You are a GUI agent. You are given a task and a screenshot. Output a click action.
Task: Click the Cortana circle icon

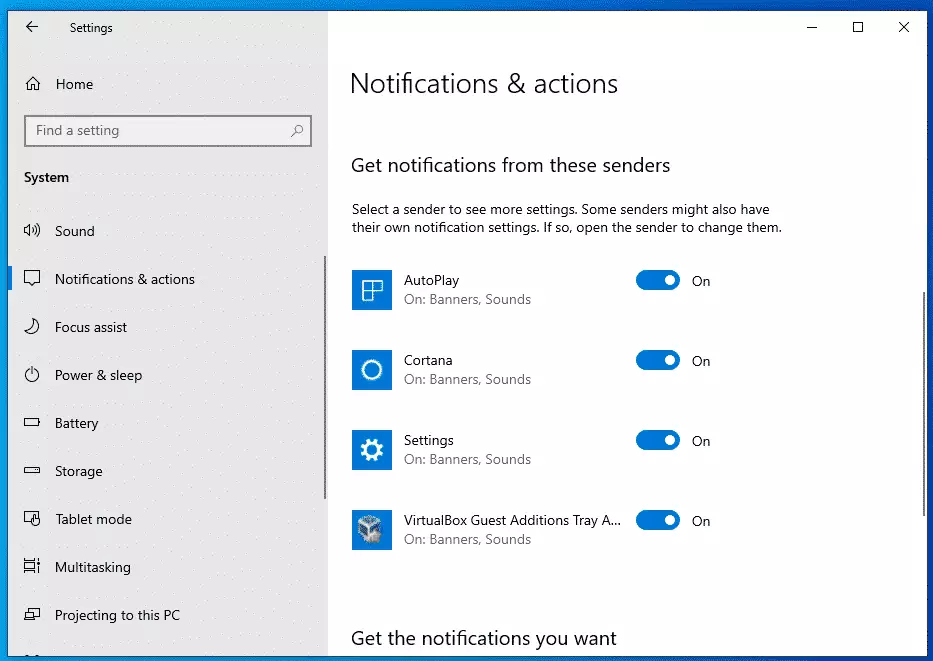tap(372, 370)
